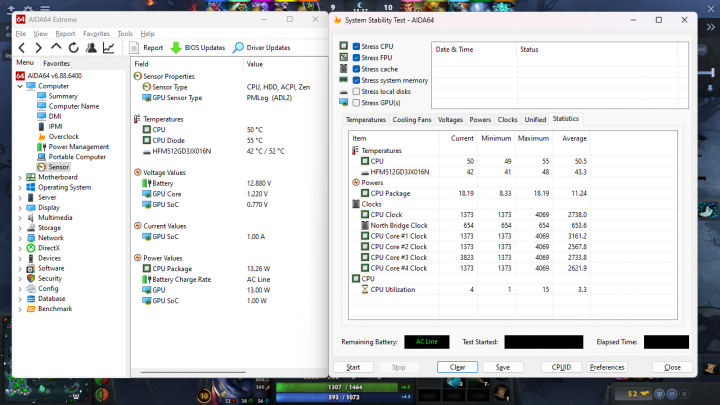Click the Maximum column header in Statistics
720x405 pixels.
(533, 138)
